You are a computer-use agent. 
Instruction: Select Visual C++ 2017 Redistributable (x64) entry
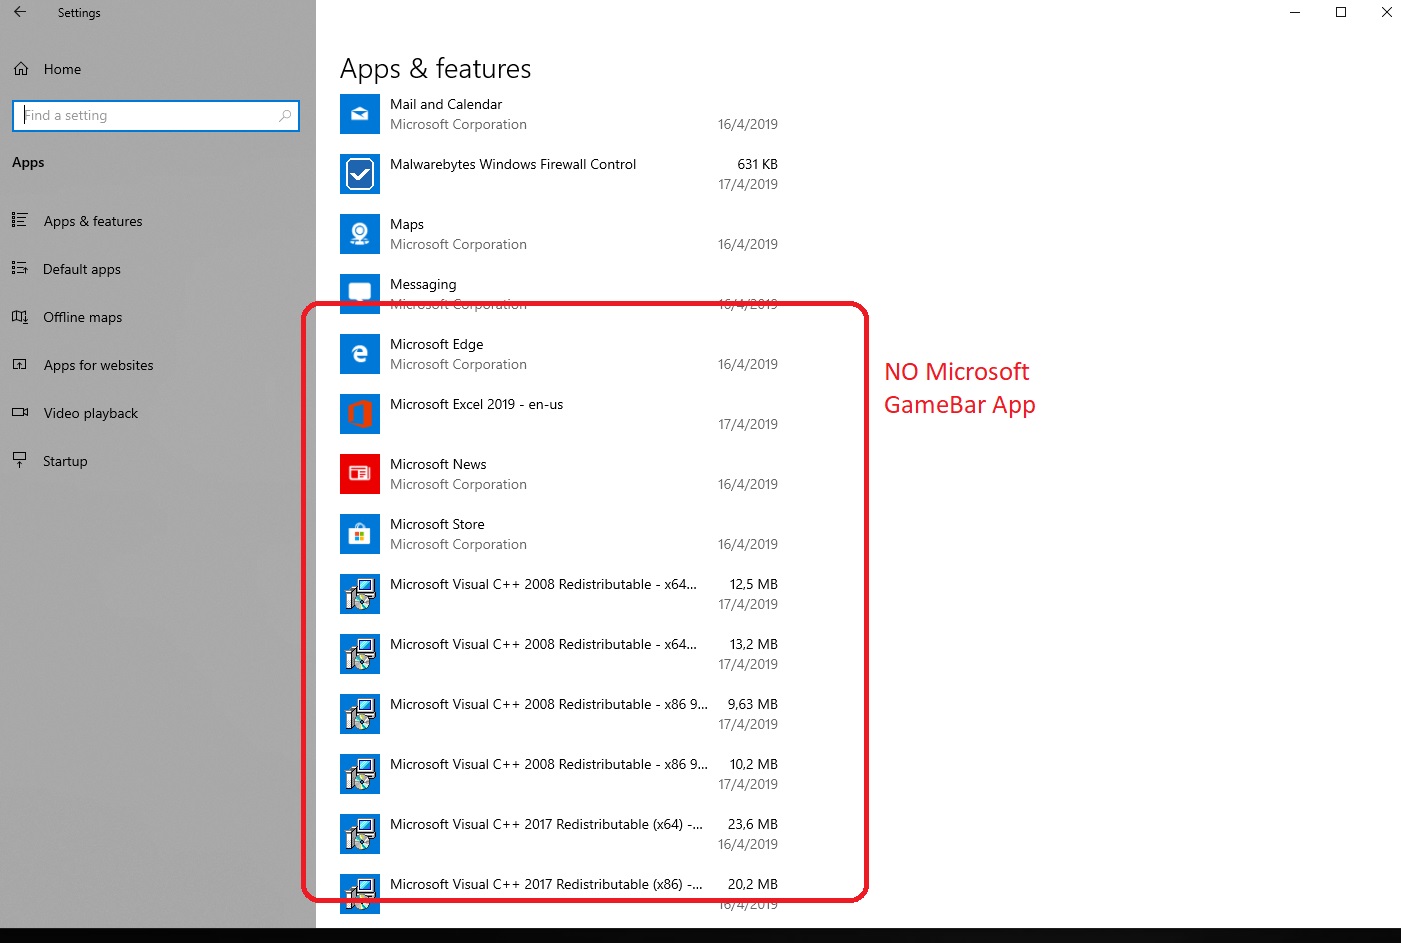[559, 834]
